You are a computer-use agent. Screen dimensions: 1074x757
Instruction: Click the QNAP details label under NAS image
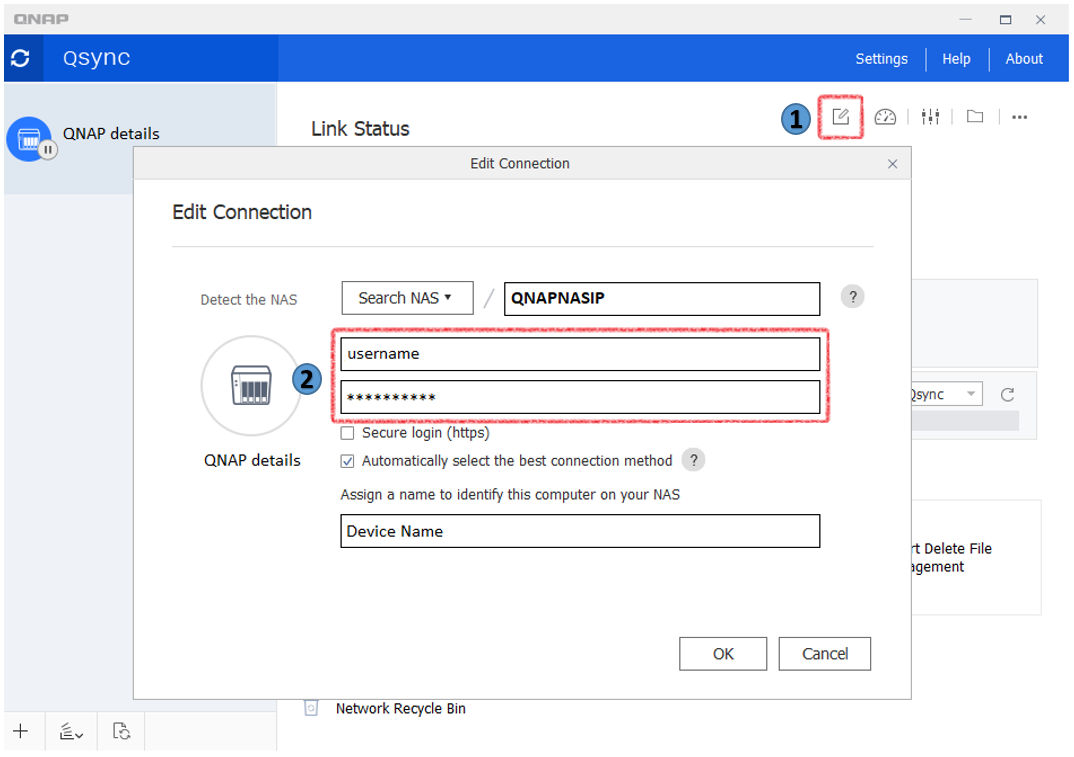pos(252,460)
